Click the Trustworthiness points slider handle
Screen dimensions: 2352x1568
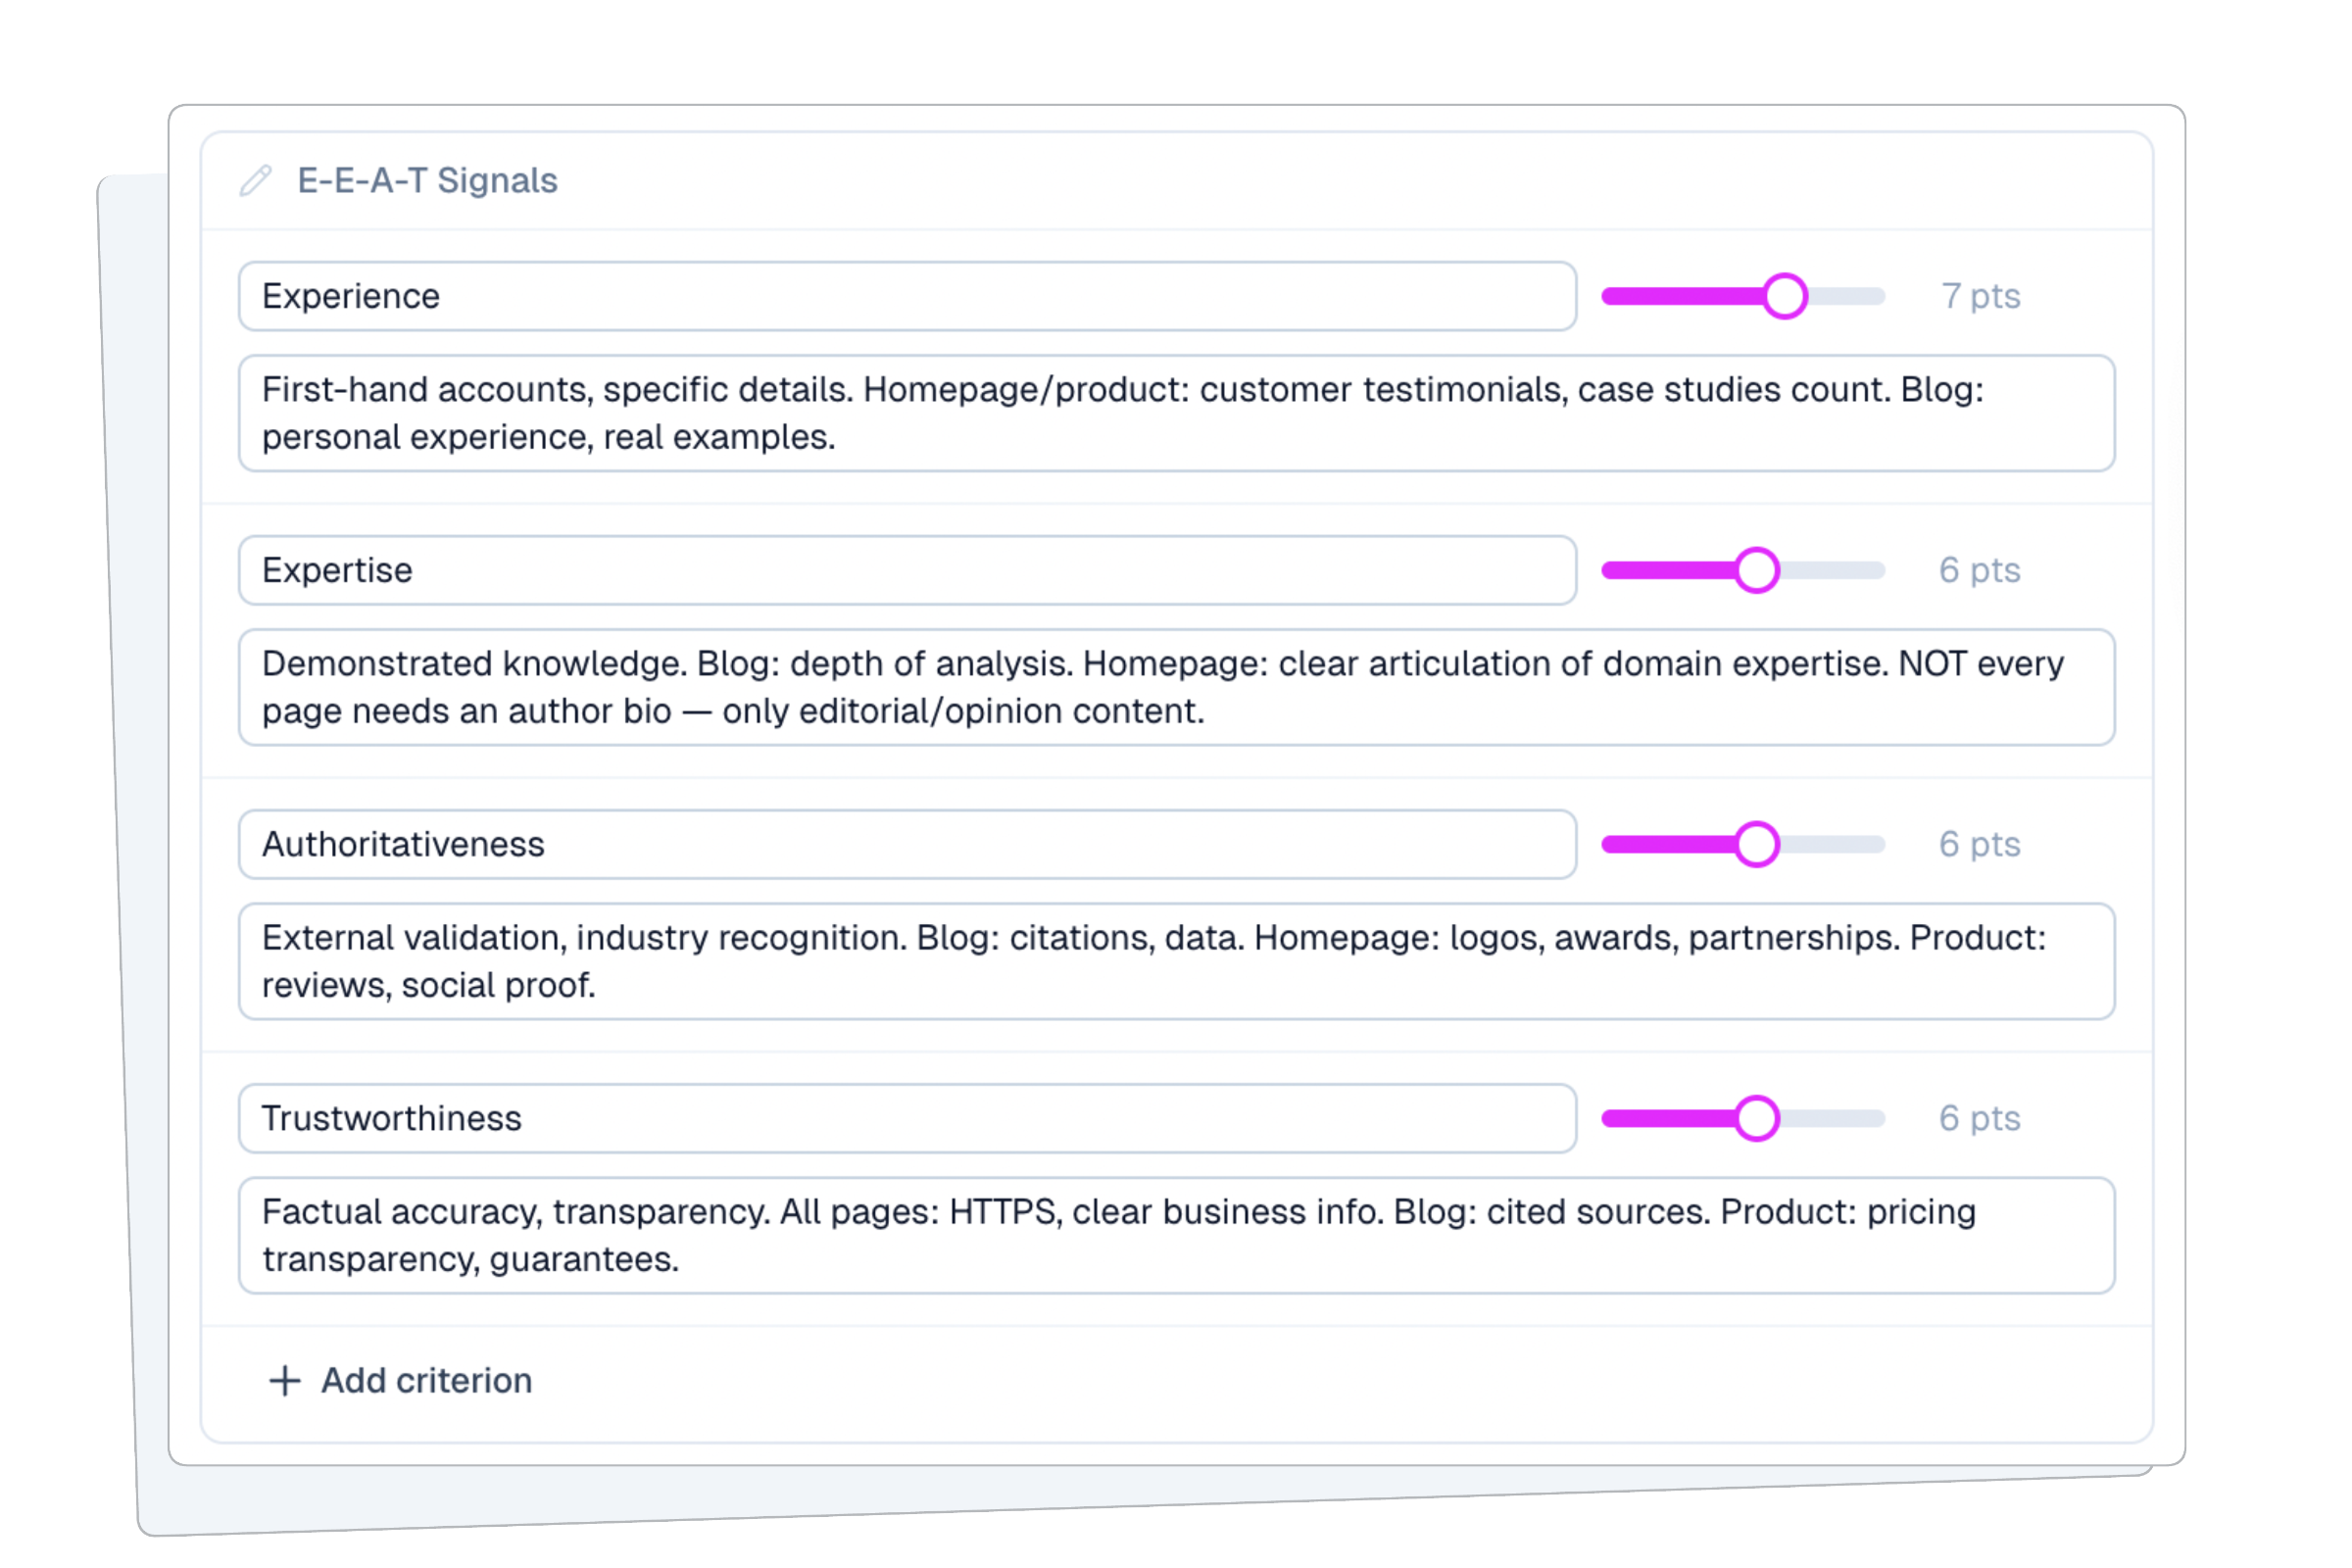[1757, 1119]
